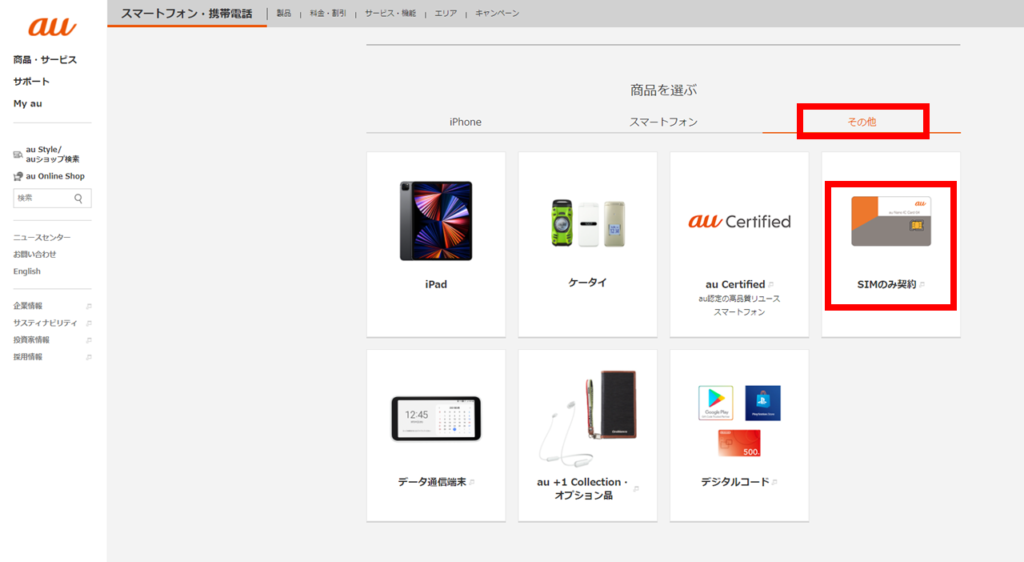This screenshot has height=562, width=1024.
Task: Open 企業情報 link
Action: point(27,306)
